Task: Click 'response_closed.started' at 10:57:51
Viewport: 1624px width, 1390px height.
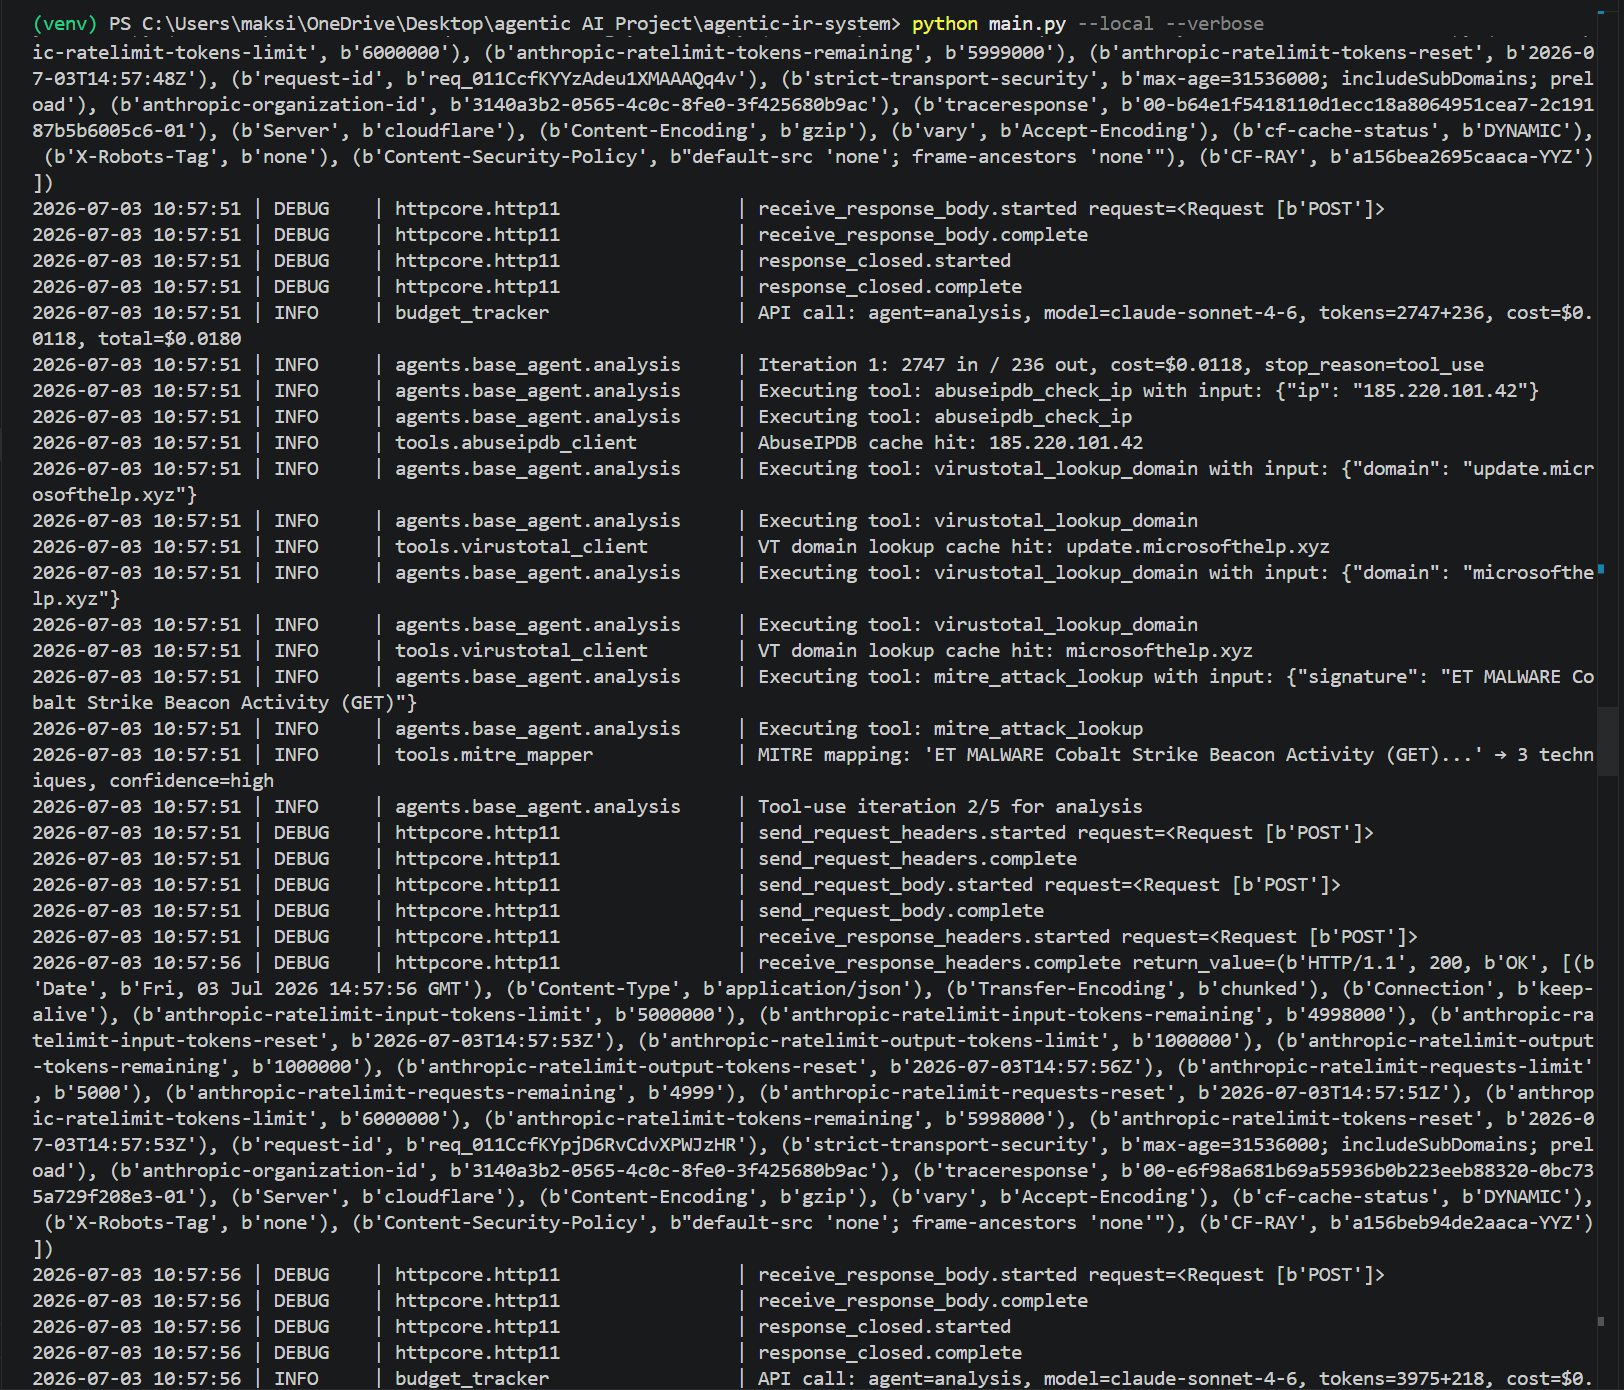Action: [884, 261]
